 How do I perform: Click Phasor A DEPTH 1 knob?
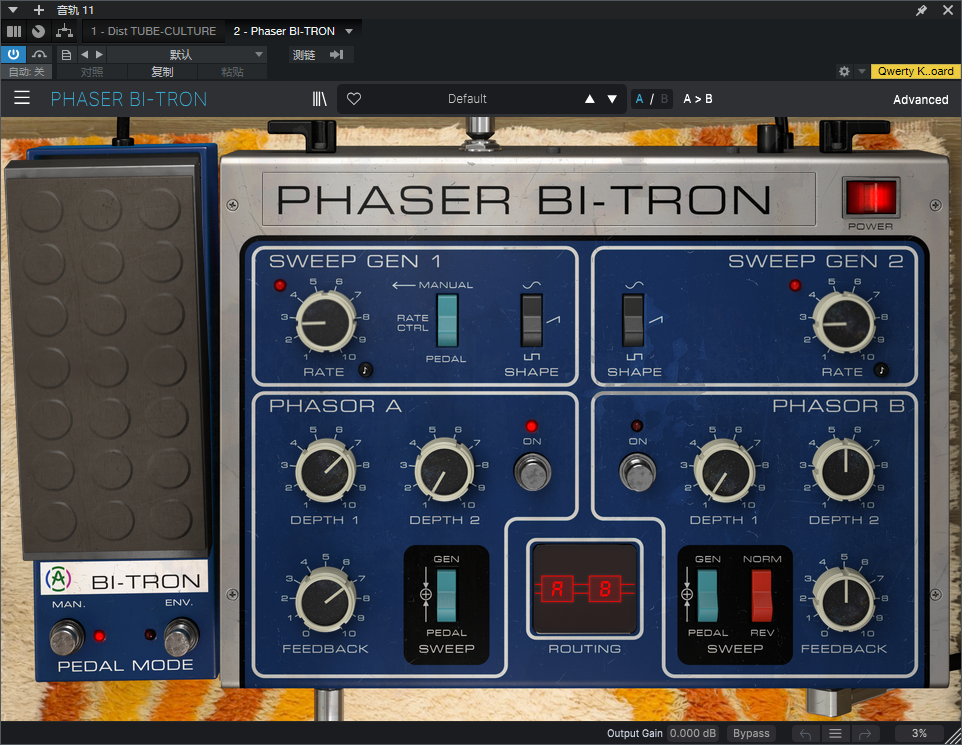coord(325,471)
